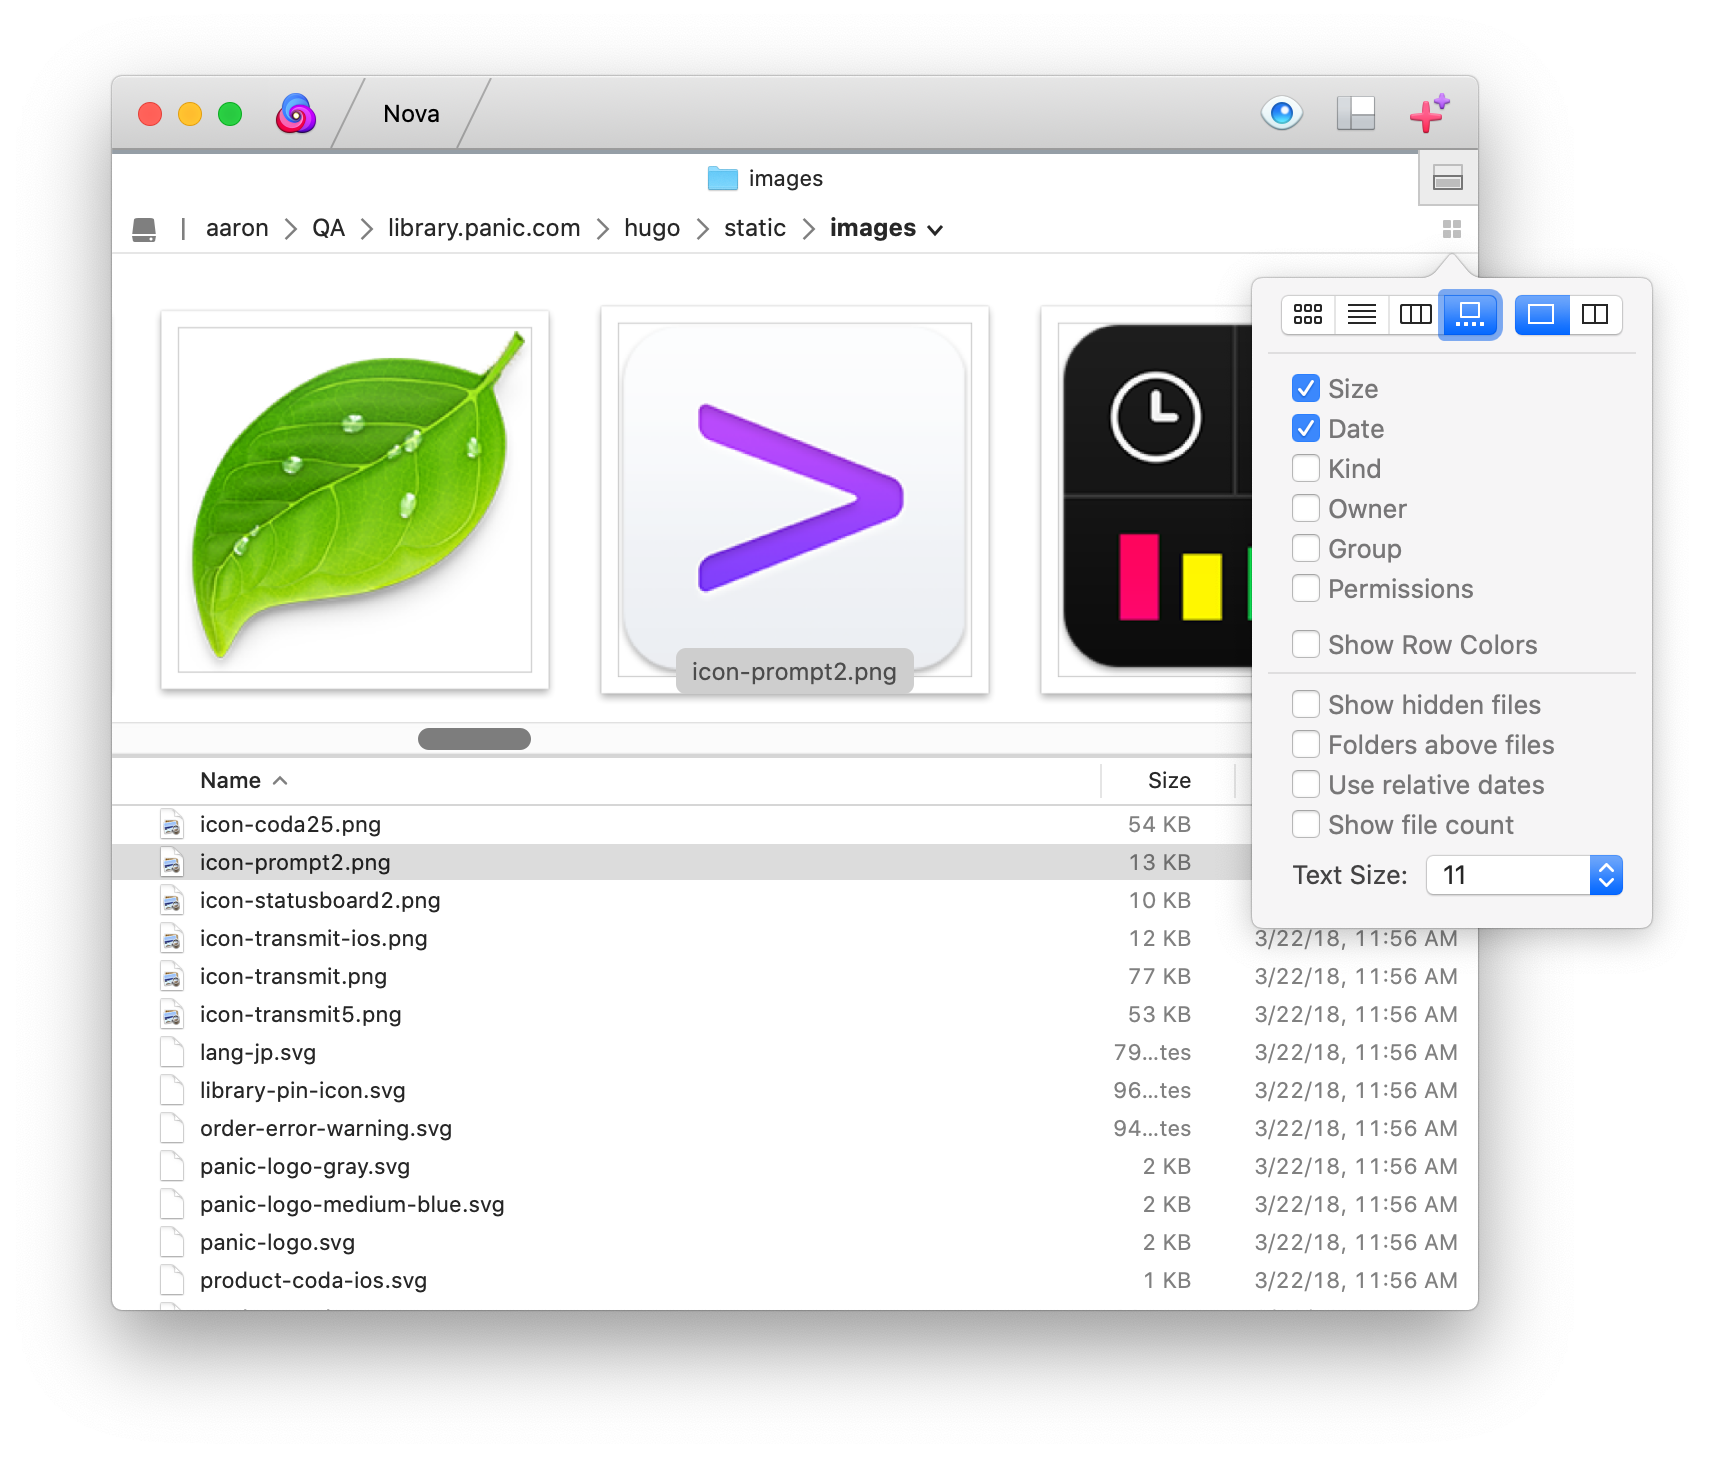This screenshot has width=1724, height=1458.
Task: Switch to column view
Action: pyautogui.click(x=1415, y=315)
